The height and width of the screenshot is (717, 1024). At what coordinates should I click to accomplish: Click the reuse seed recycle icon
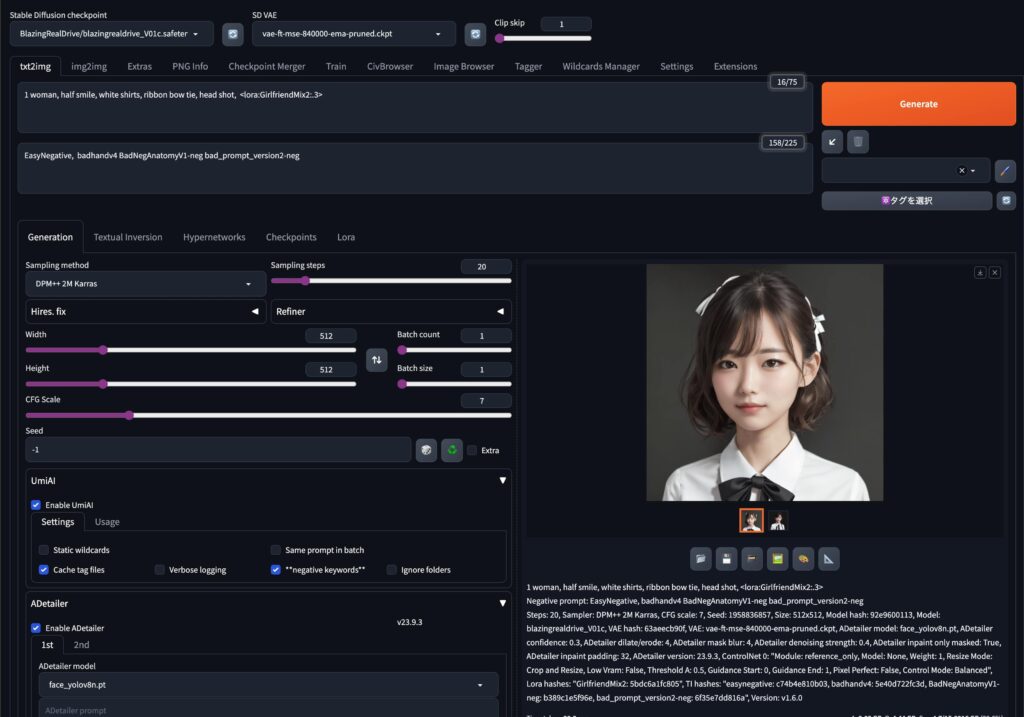452,450
